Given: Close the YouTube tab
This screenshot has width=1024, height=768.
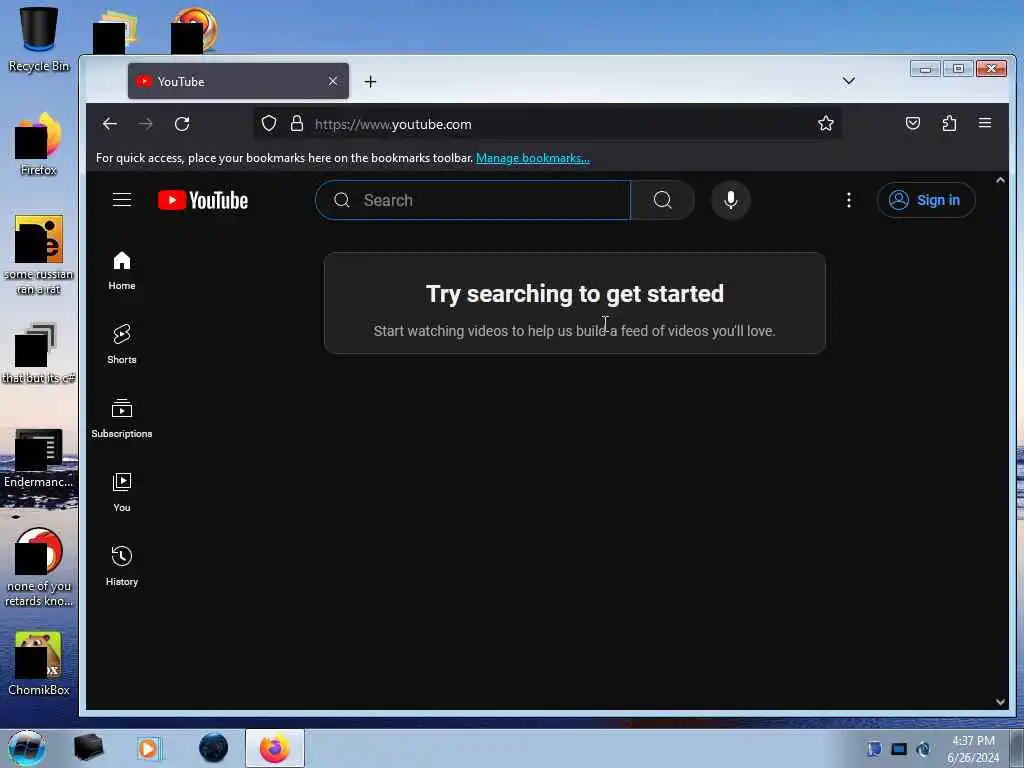Looking at the screenshot, I should (333, 81).
